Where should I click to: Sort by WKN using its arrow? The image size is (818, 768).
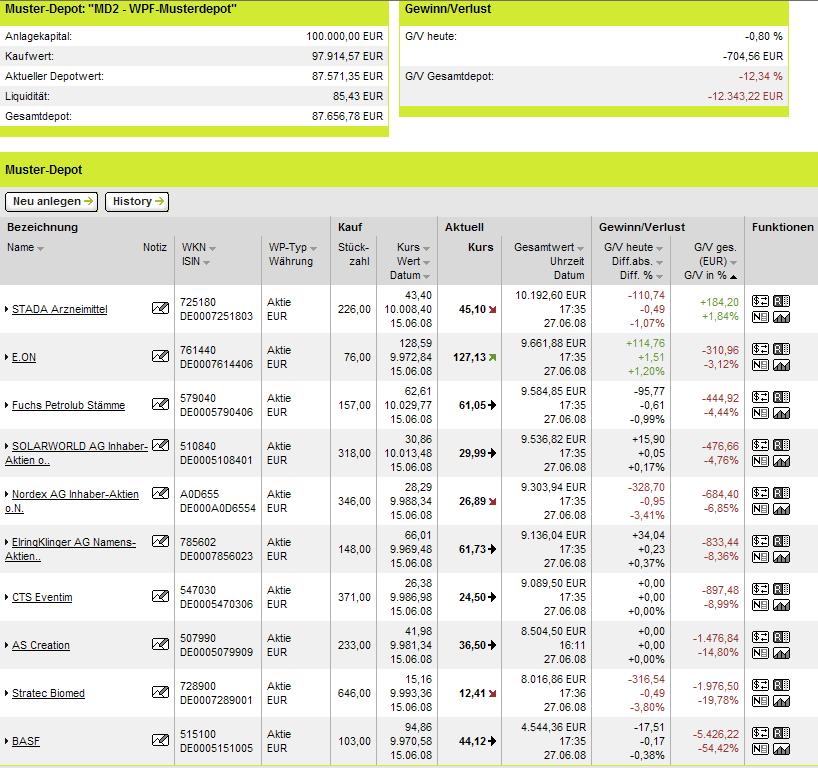212,249
